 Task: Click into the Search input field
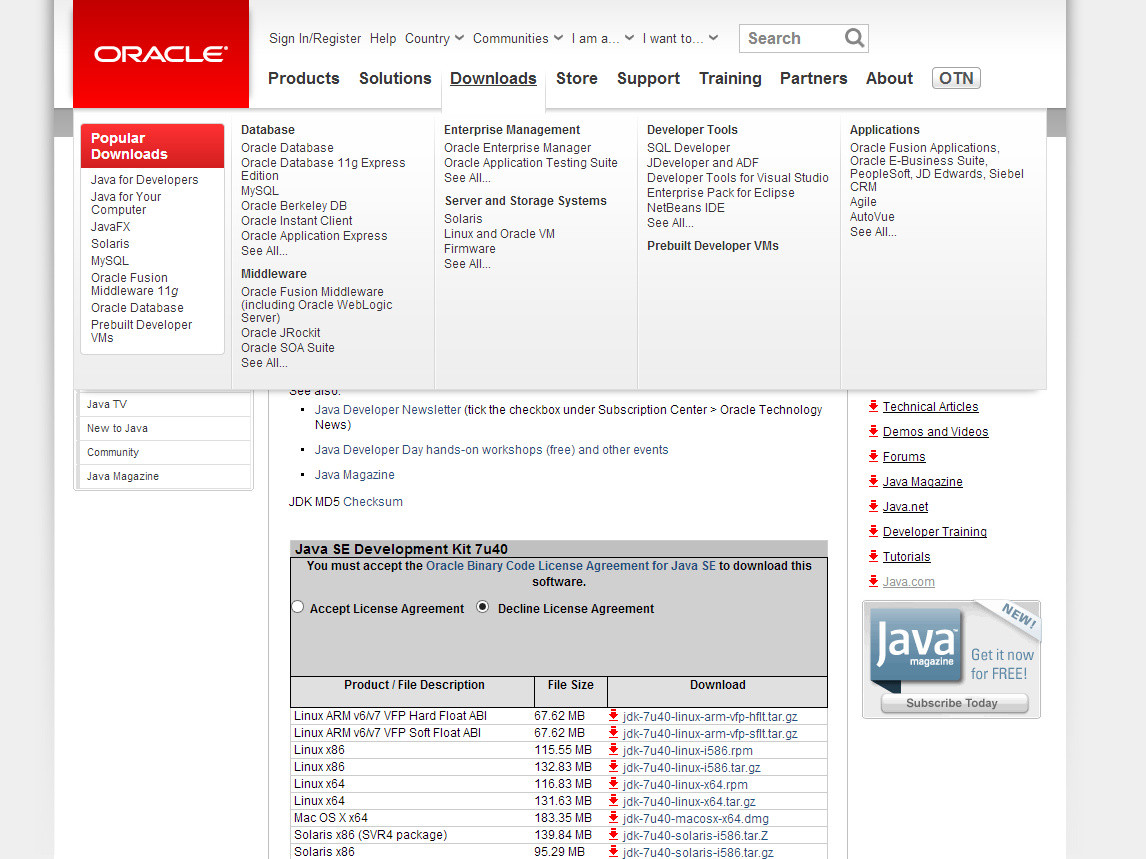click(x=792, y=38)
